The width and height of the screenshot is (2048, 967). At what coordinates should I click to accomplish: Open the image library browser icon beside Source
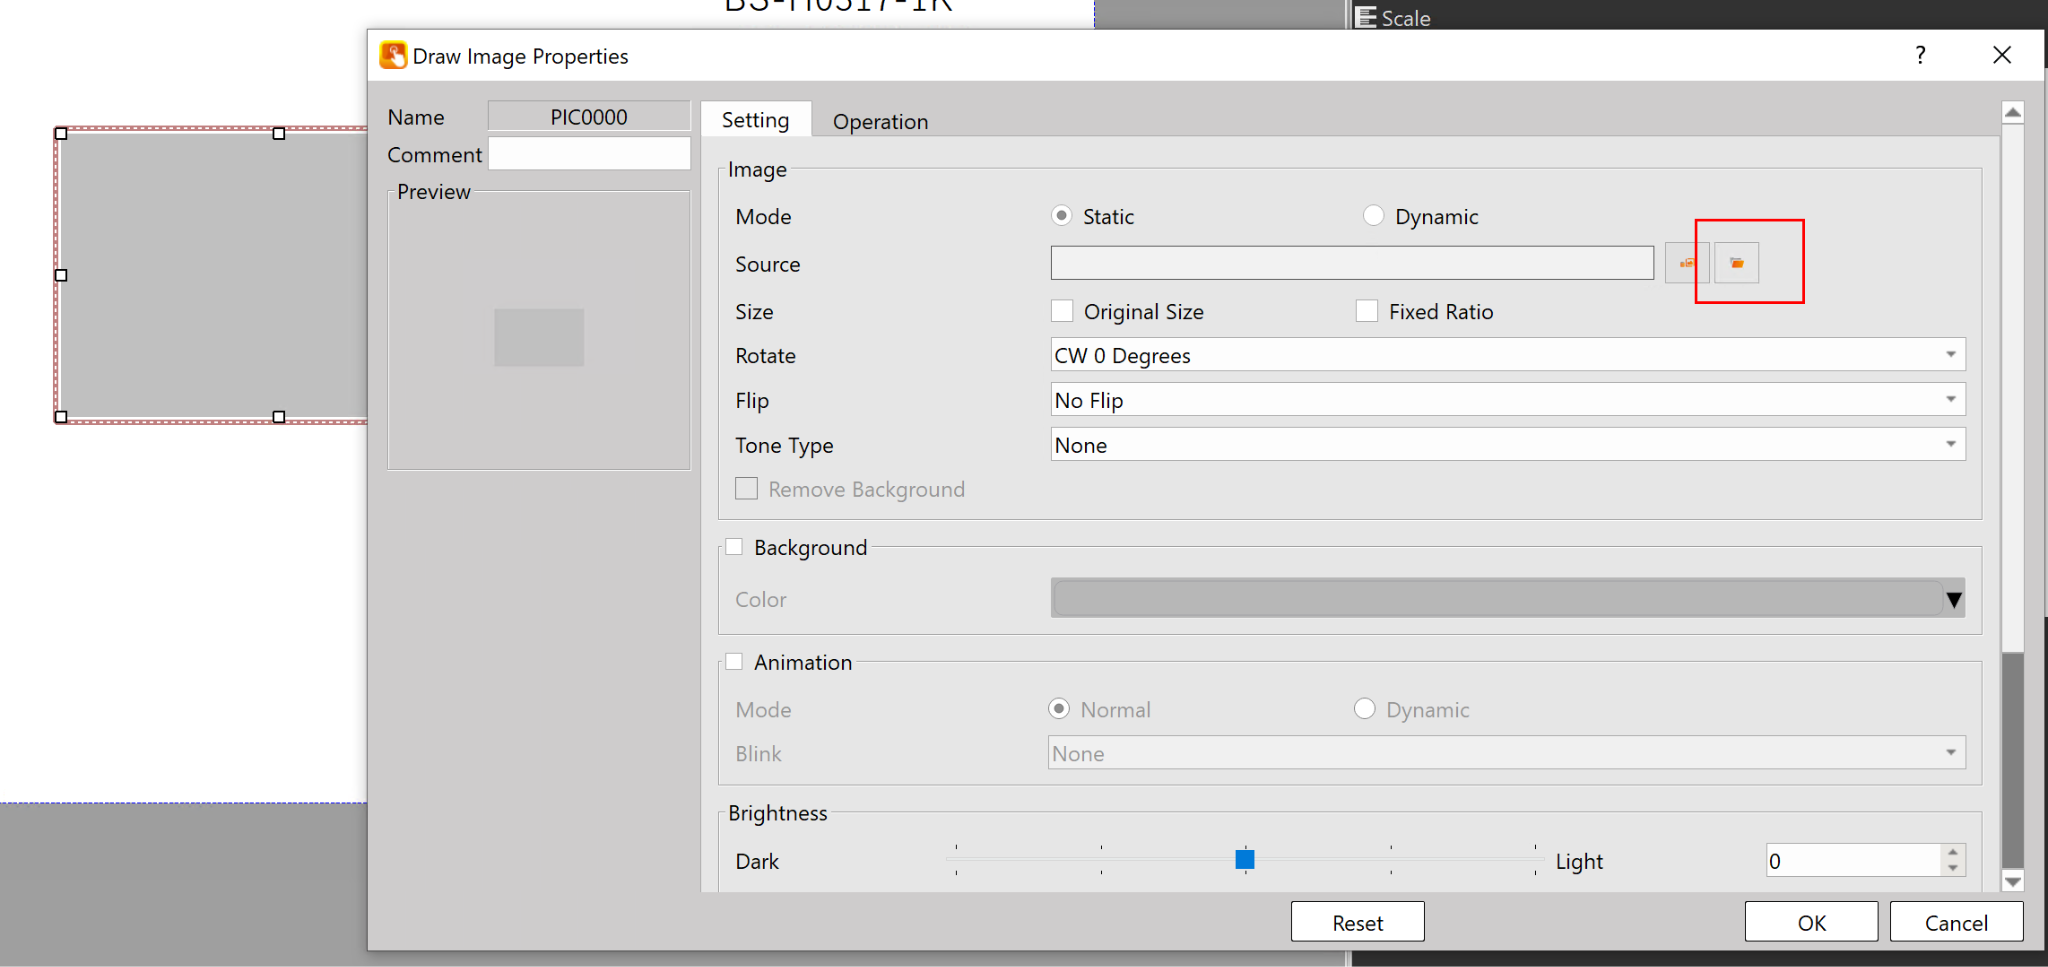click(x=1686, y=263)
